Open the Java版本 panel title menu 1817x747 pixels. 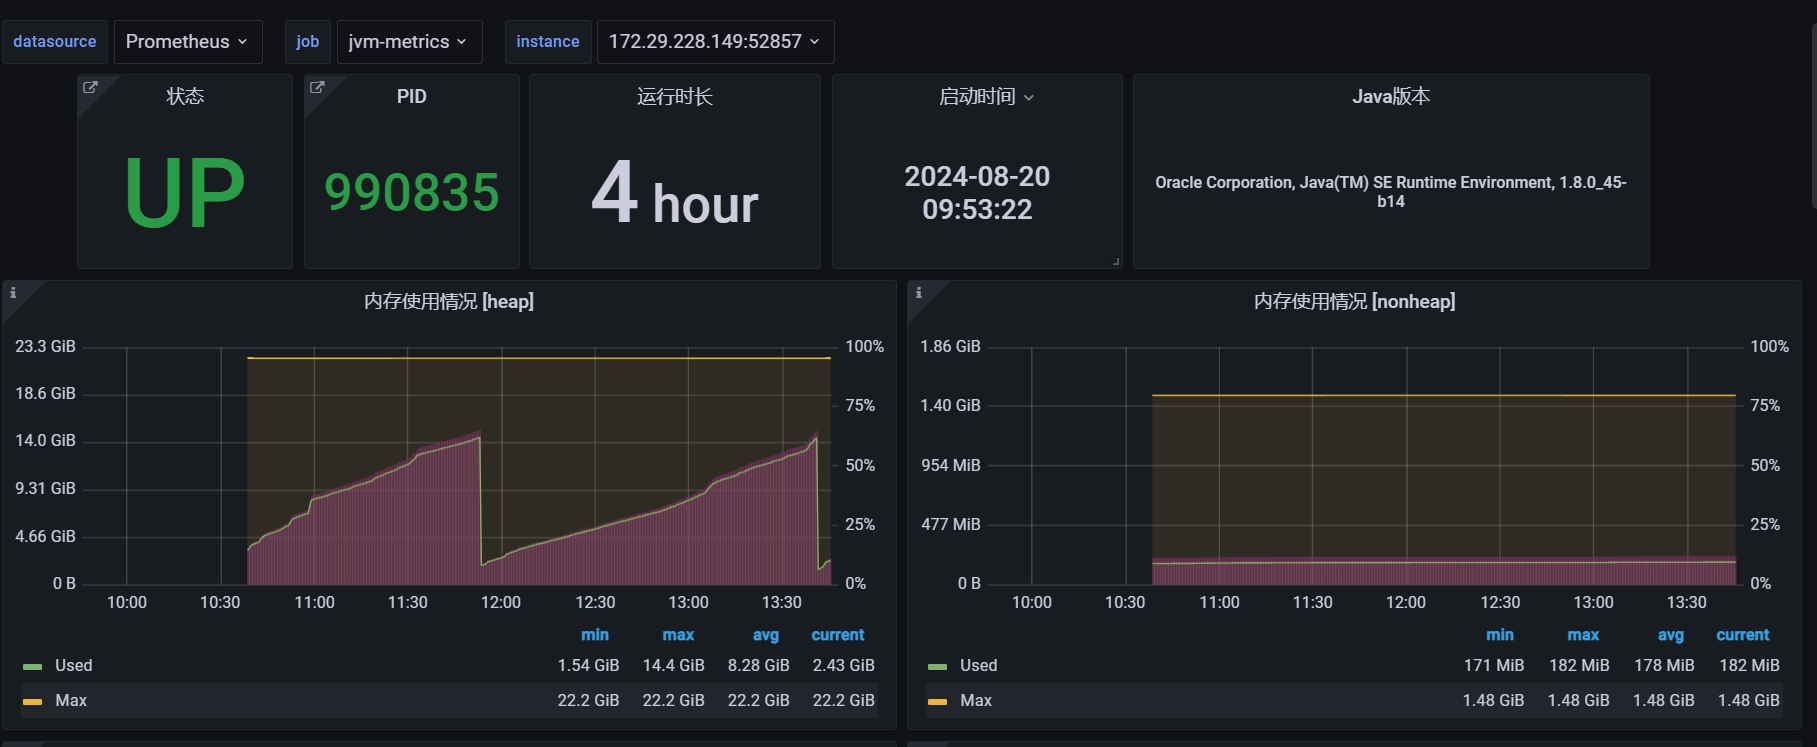point(1391,97)
